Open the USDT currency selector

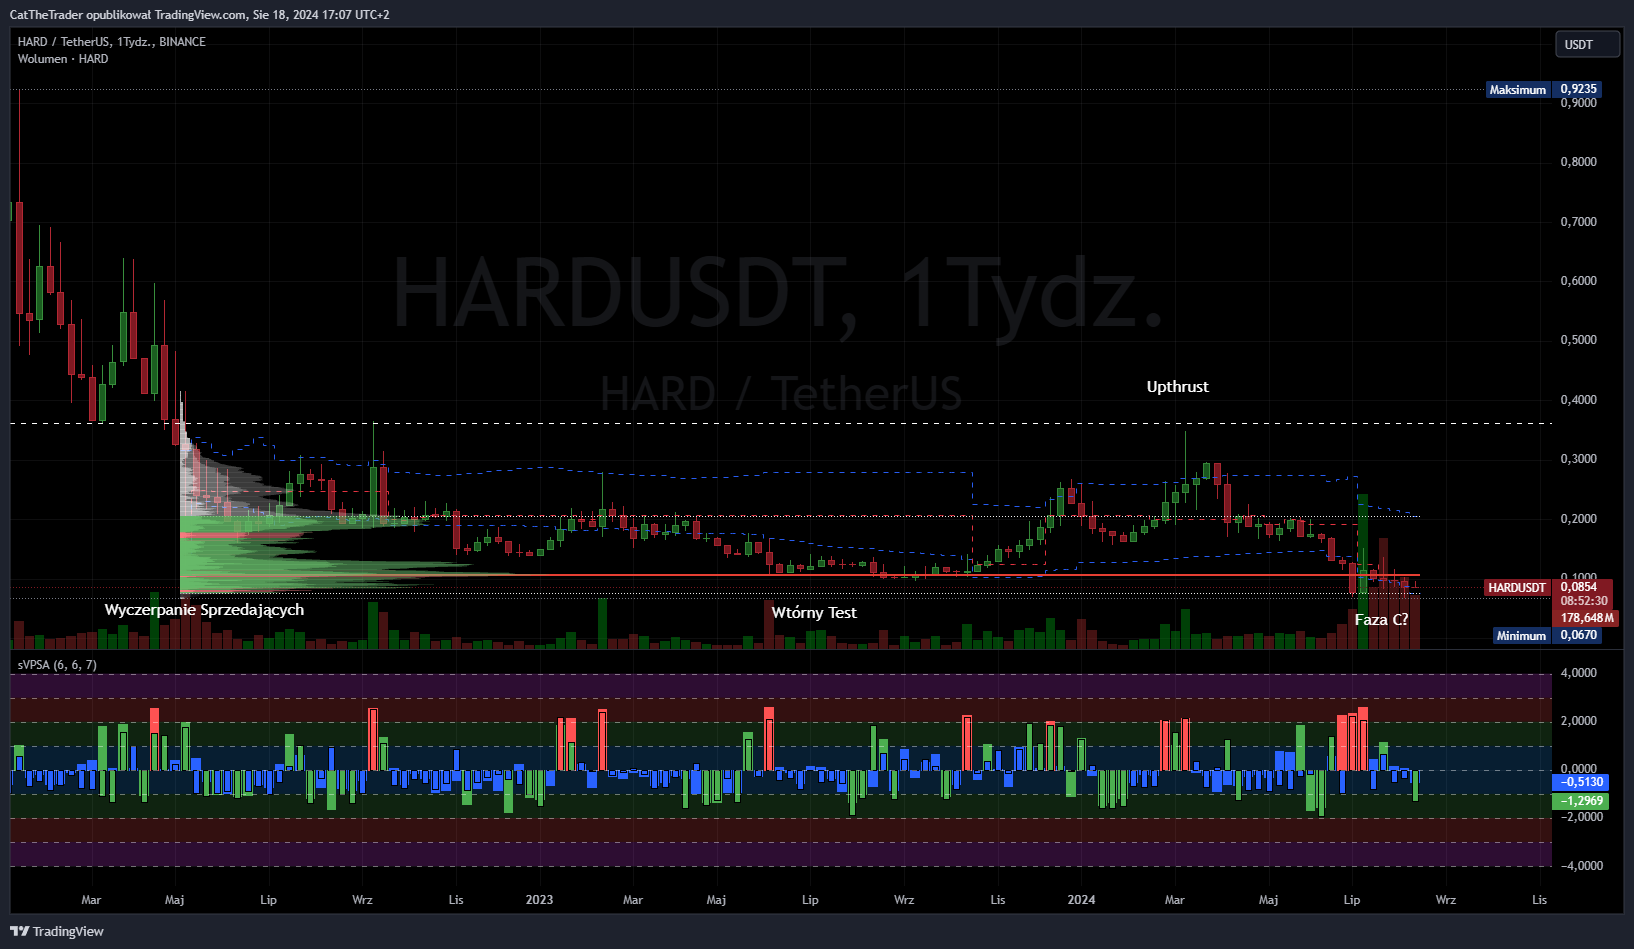pyautogui.click(x=1587, y=45)
